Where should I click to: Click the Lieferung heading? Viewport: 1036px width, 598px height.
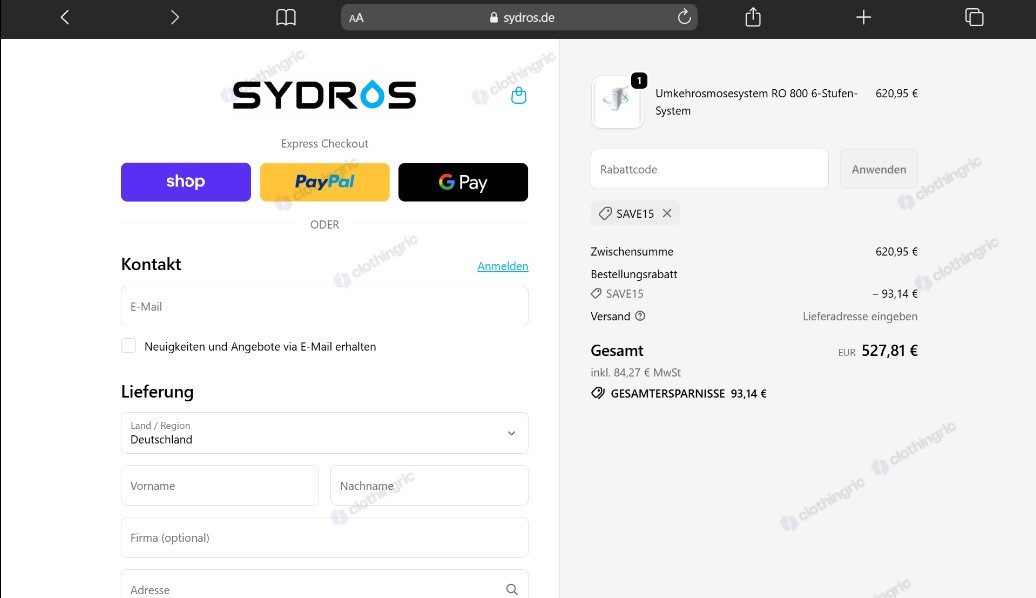pos(157,391)
